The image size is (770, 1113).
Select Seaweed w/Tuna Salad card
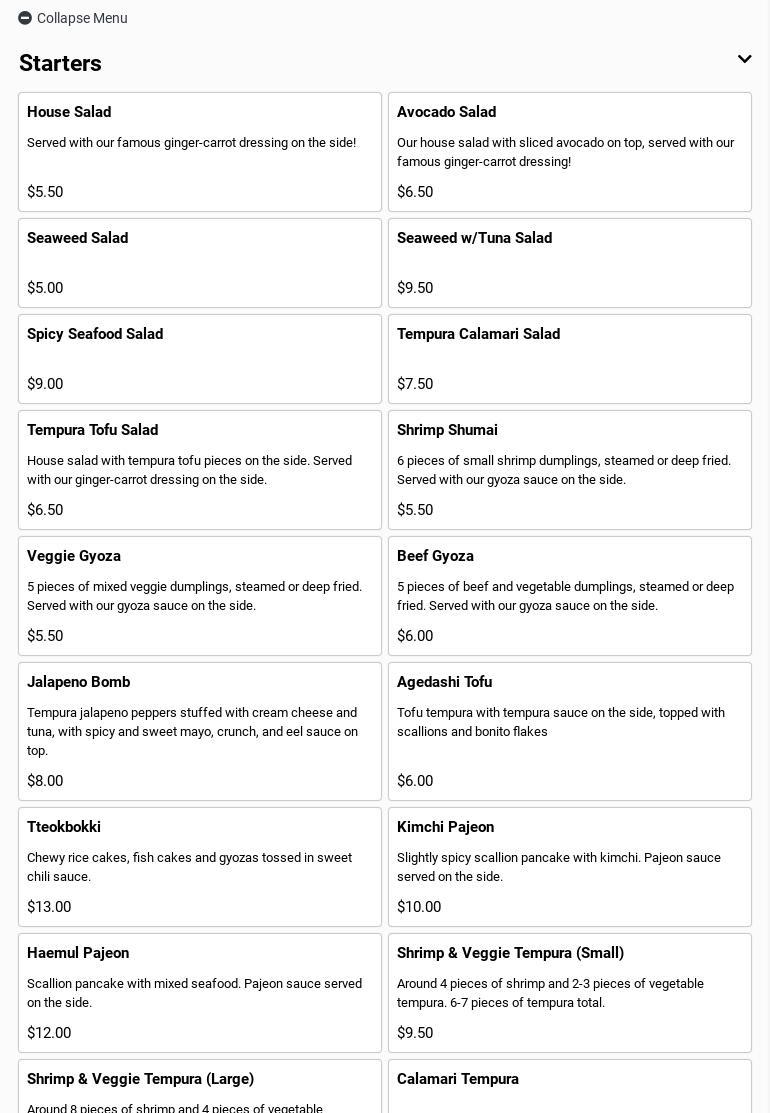click(570, 263)
